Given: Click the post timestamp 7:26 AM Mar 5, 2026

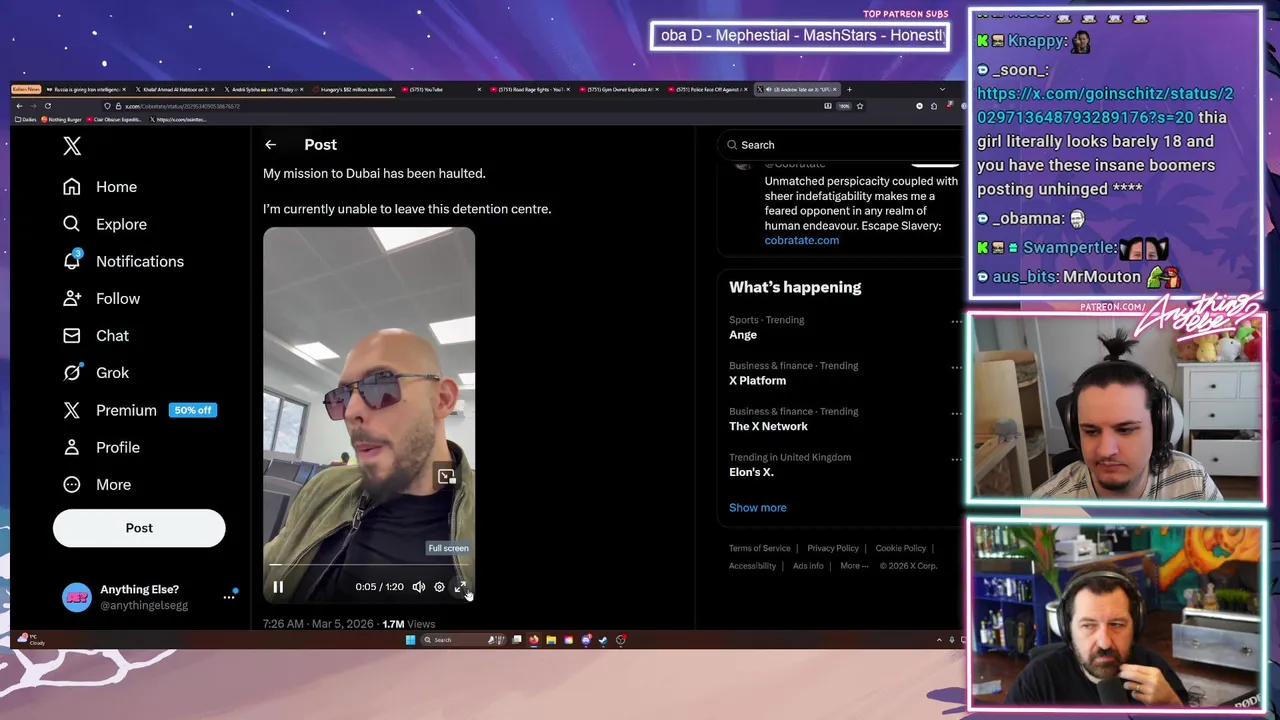Looking at the screenshot, I should pyautogui.click(x=318, y=624).
